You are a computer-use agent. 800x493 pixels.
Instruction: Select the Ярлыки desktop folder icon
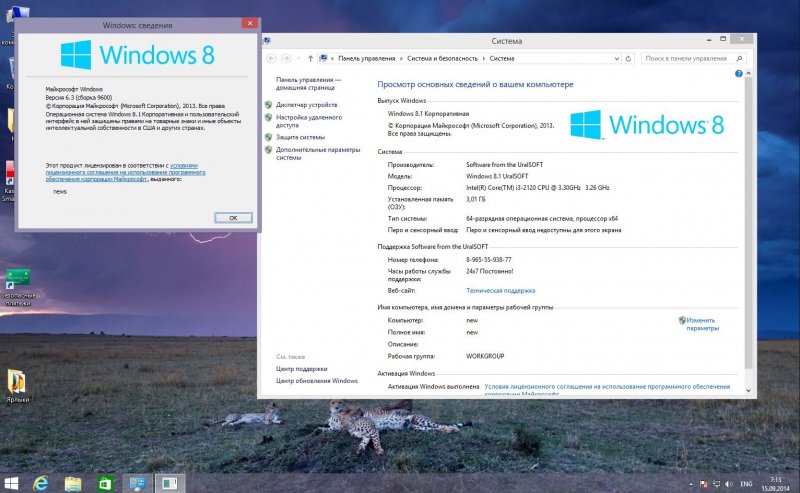(x=17, y=386)
